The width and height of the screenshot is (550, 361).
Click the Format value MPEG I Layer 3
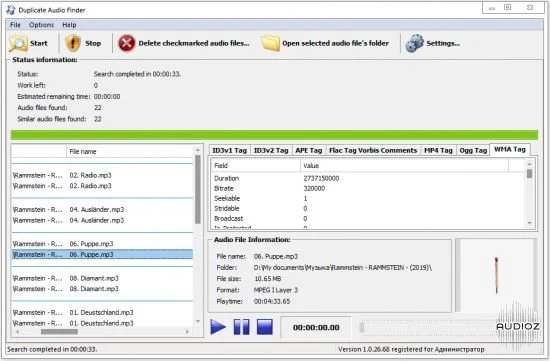pos(276,290)
